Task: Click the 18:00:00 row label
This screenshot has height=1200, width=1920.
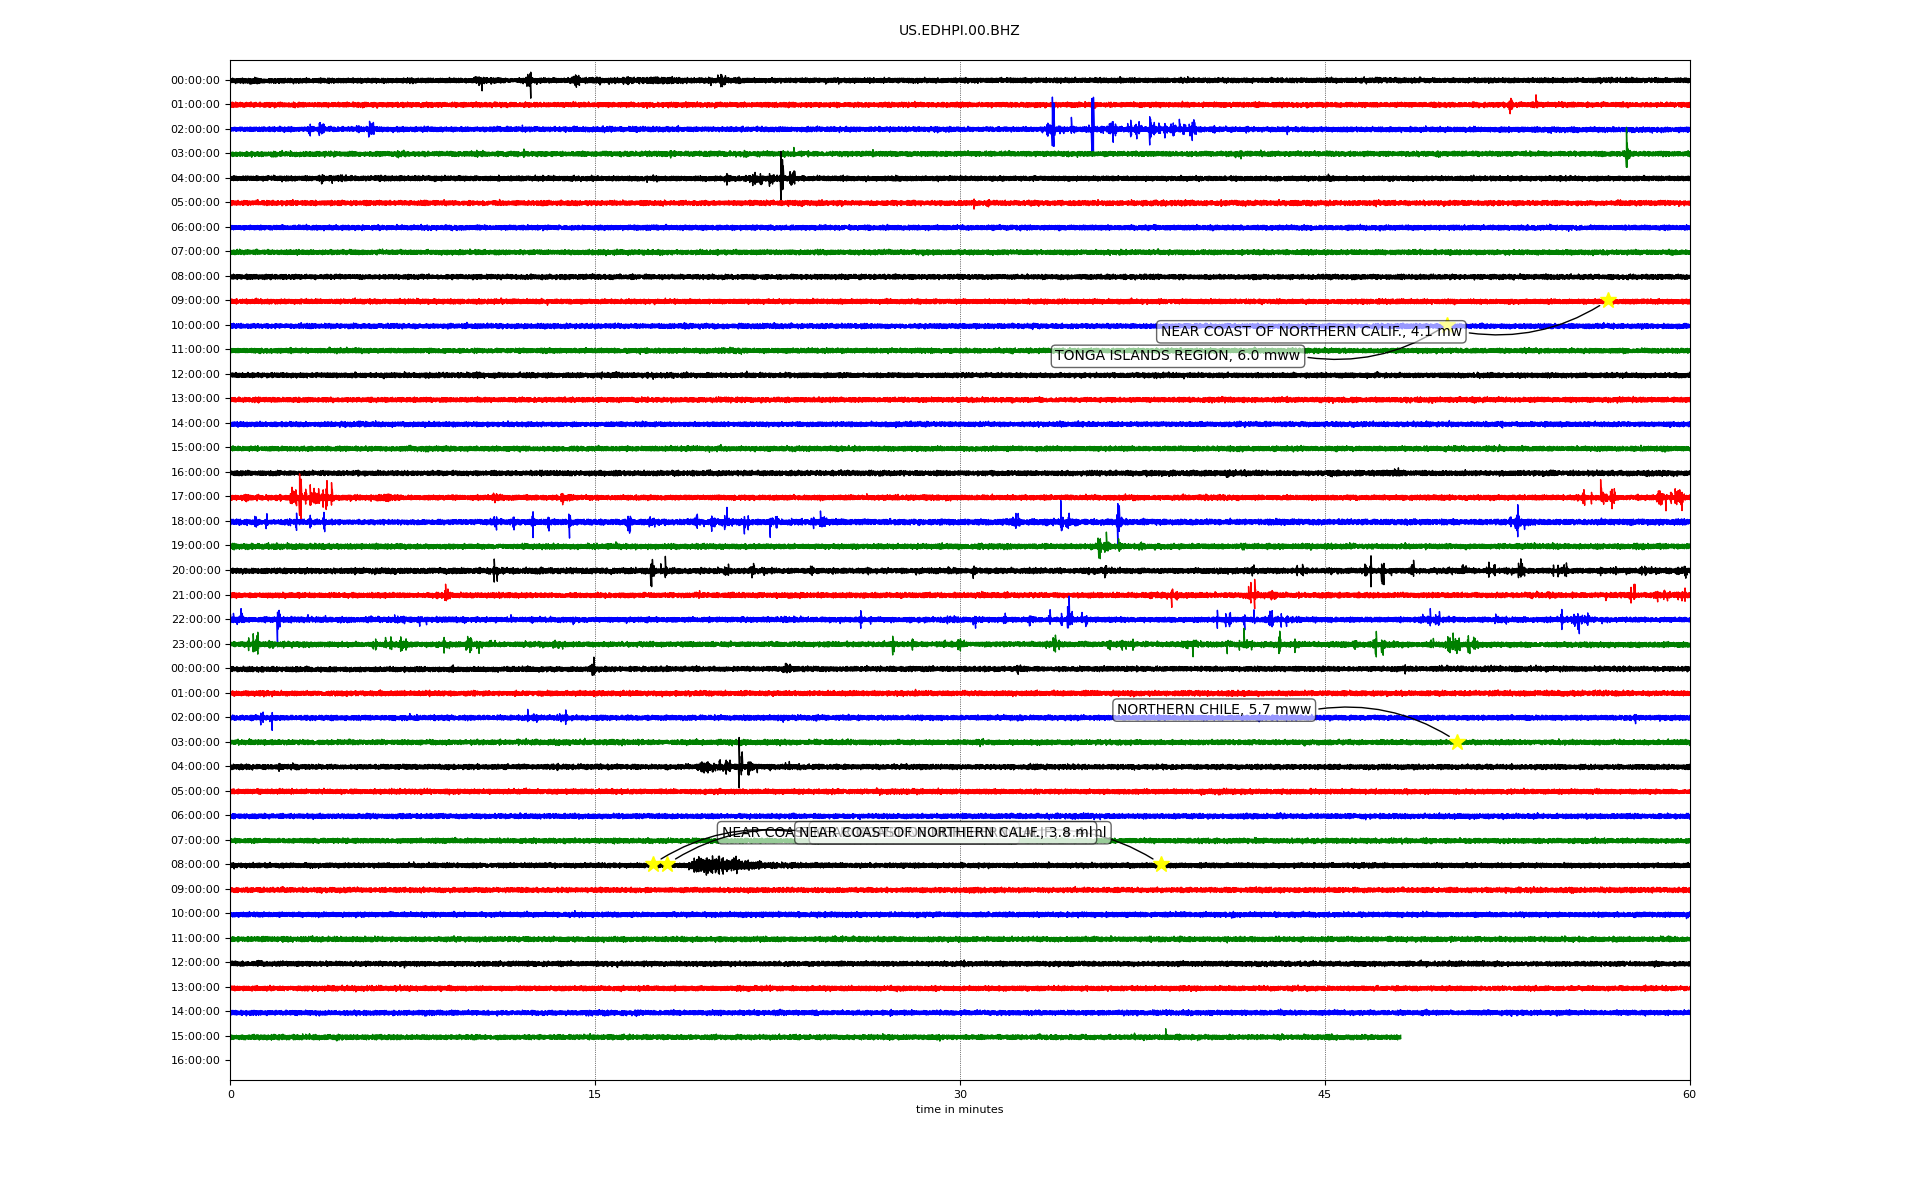Action: click(195, 521)
